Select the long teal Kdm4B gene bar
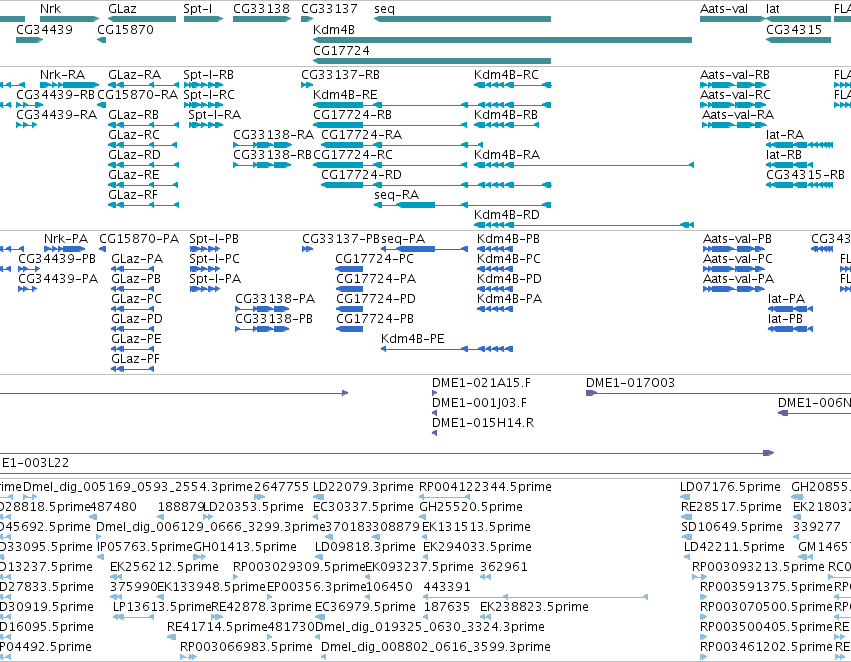Screen dimensions: 851x662 (503, 40)
